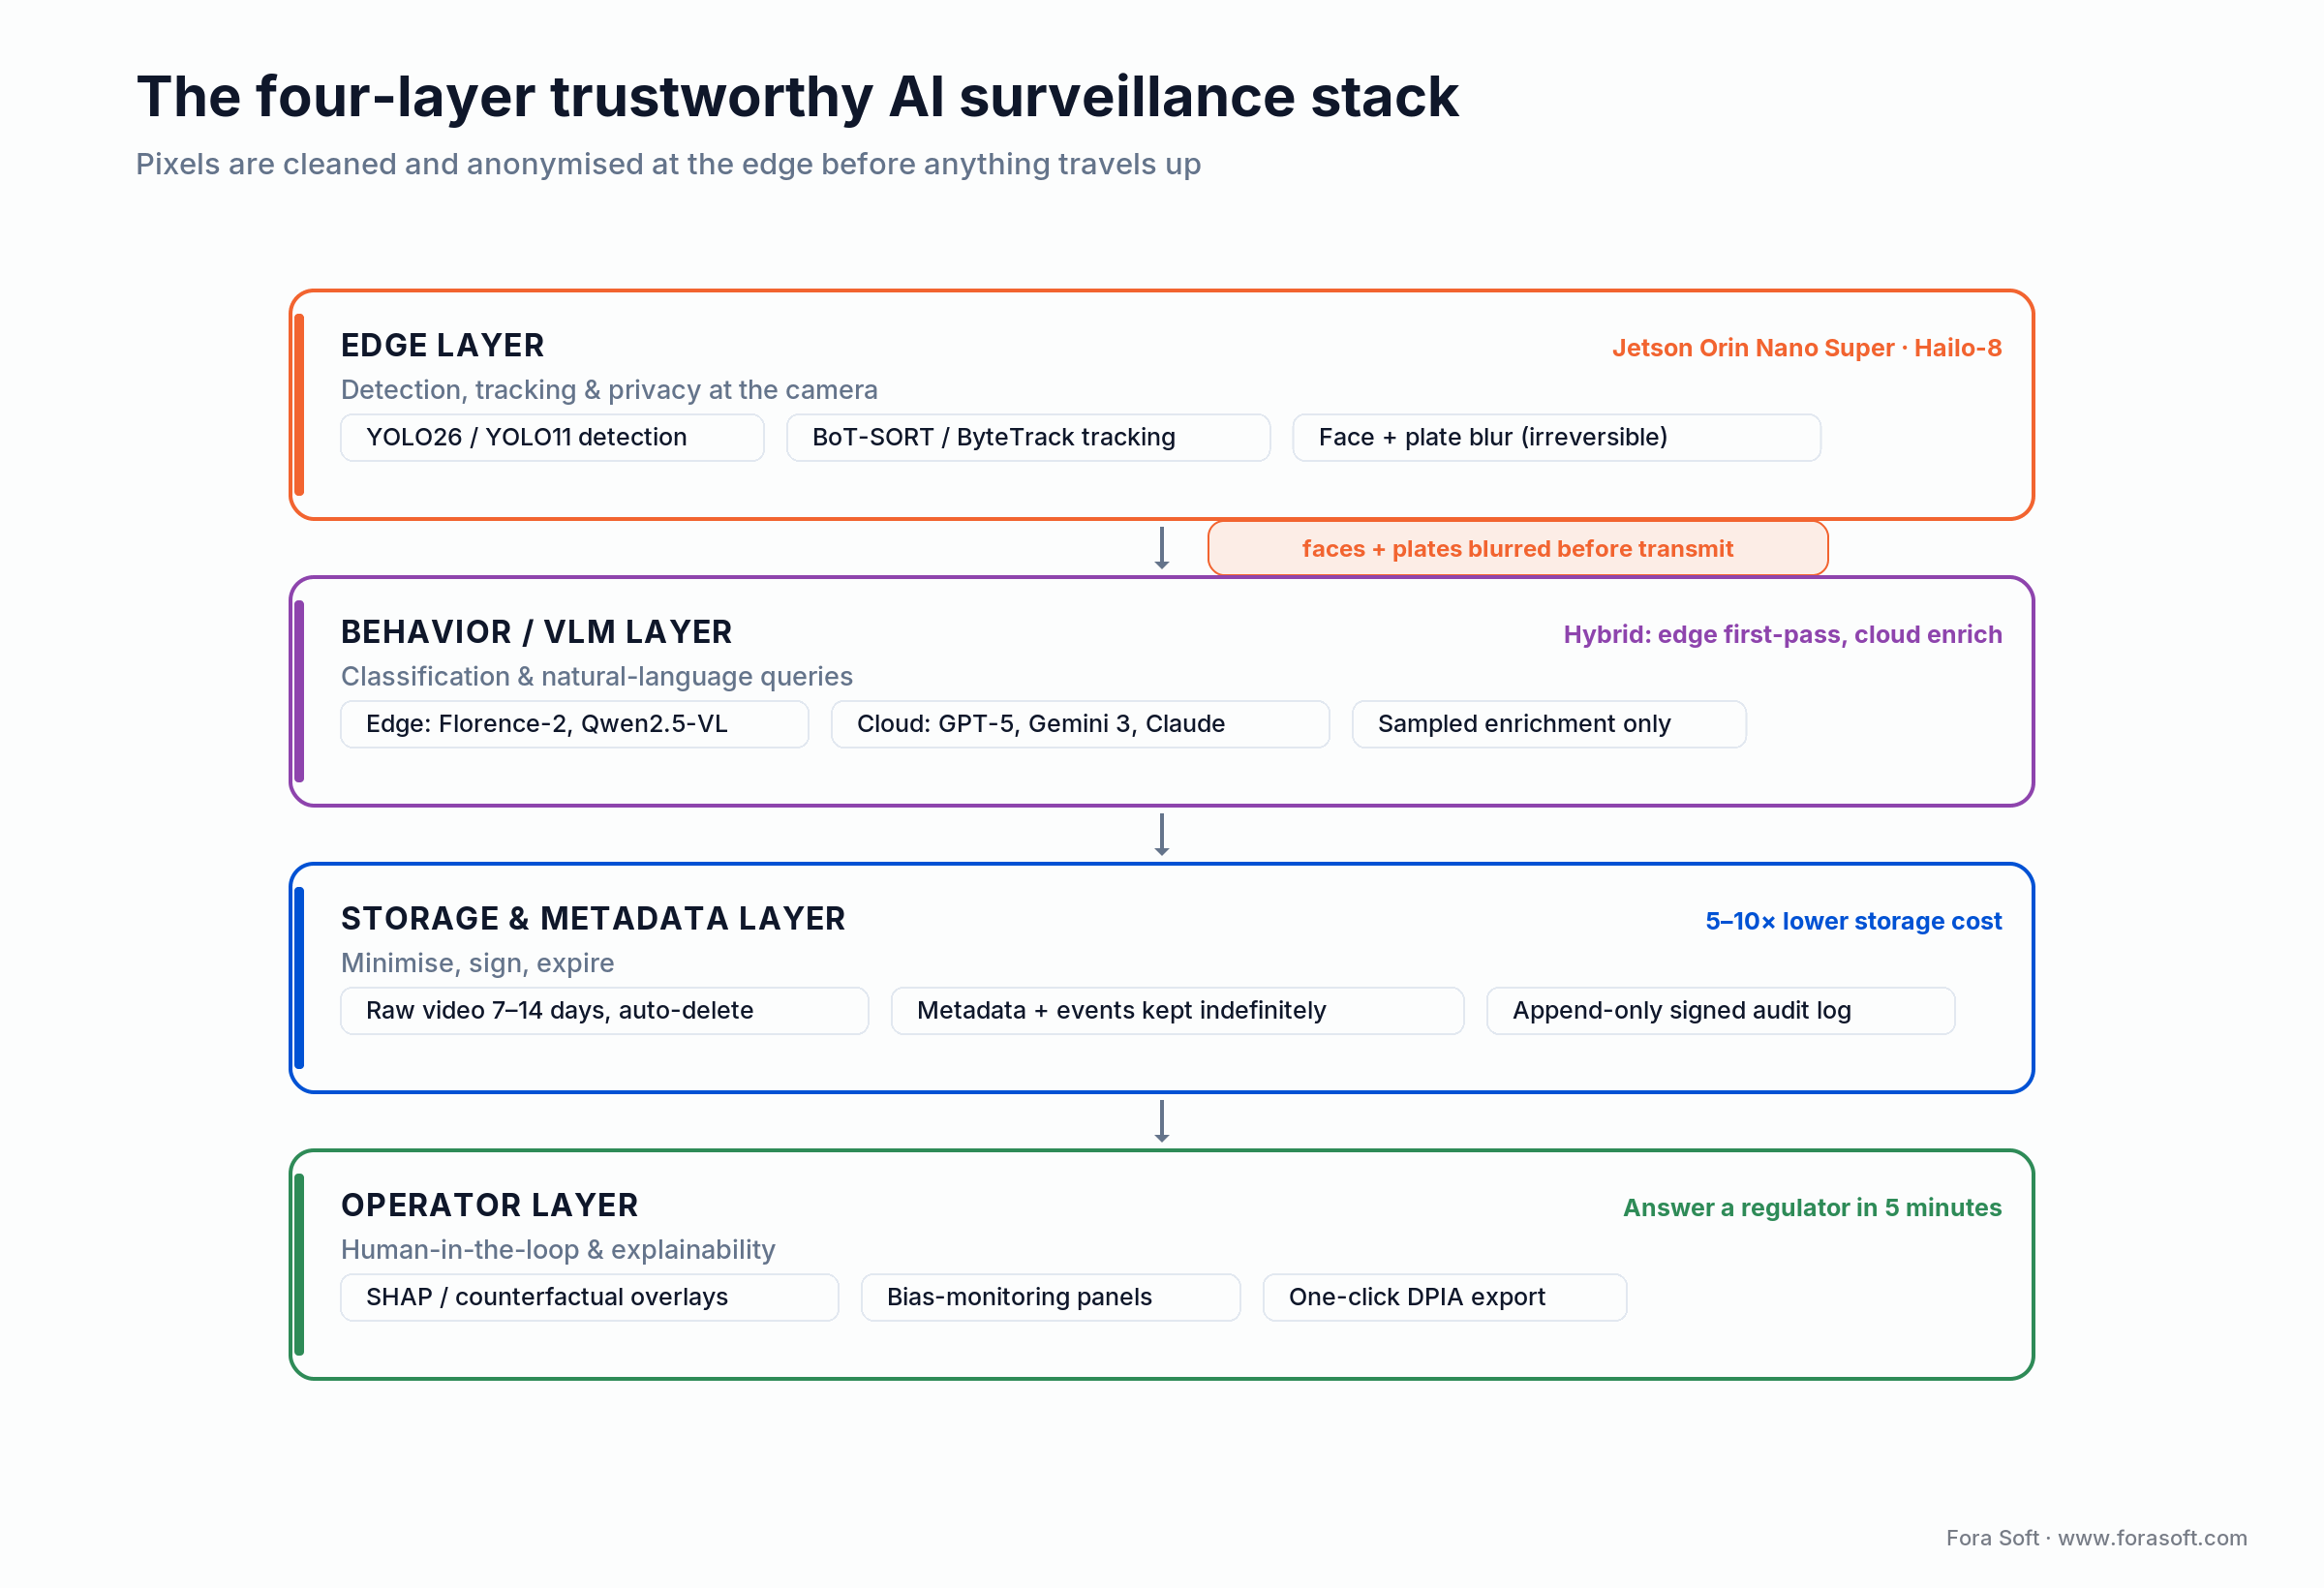Click the "Minimise, sign, expire" text
The image size is (2324, 1588).
[x=477, y=963]
